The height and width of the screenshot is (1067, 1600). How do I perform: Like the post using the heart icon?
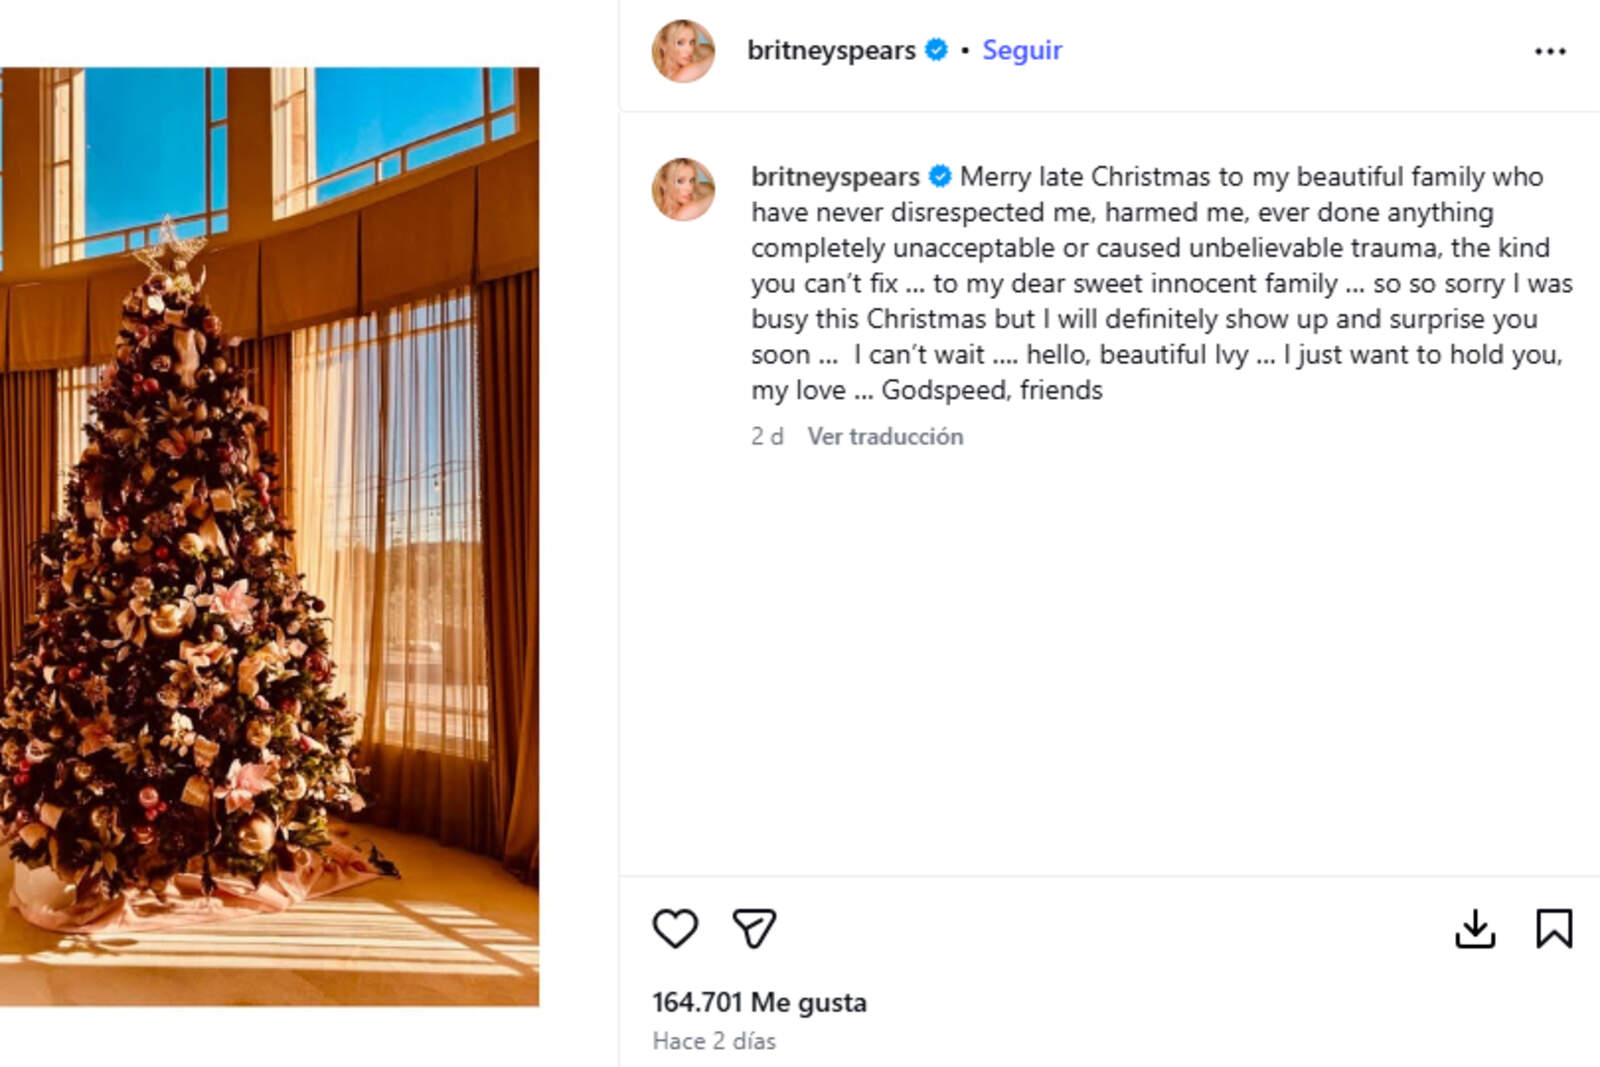tap(676, 928)
